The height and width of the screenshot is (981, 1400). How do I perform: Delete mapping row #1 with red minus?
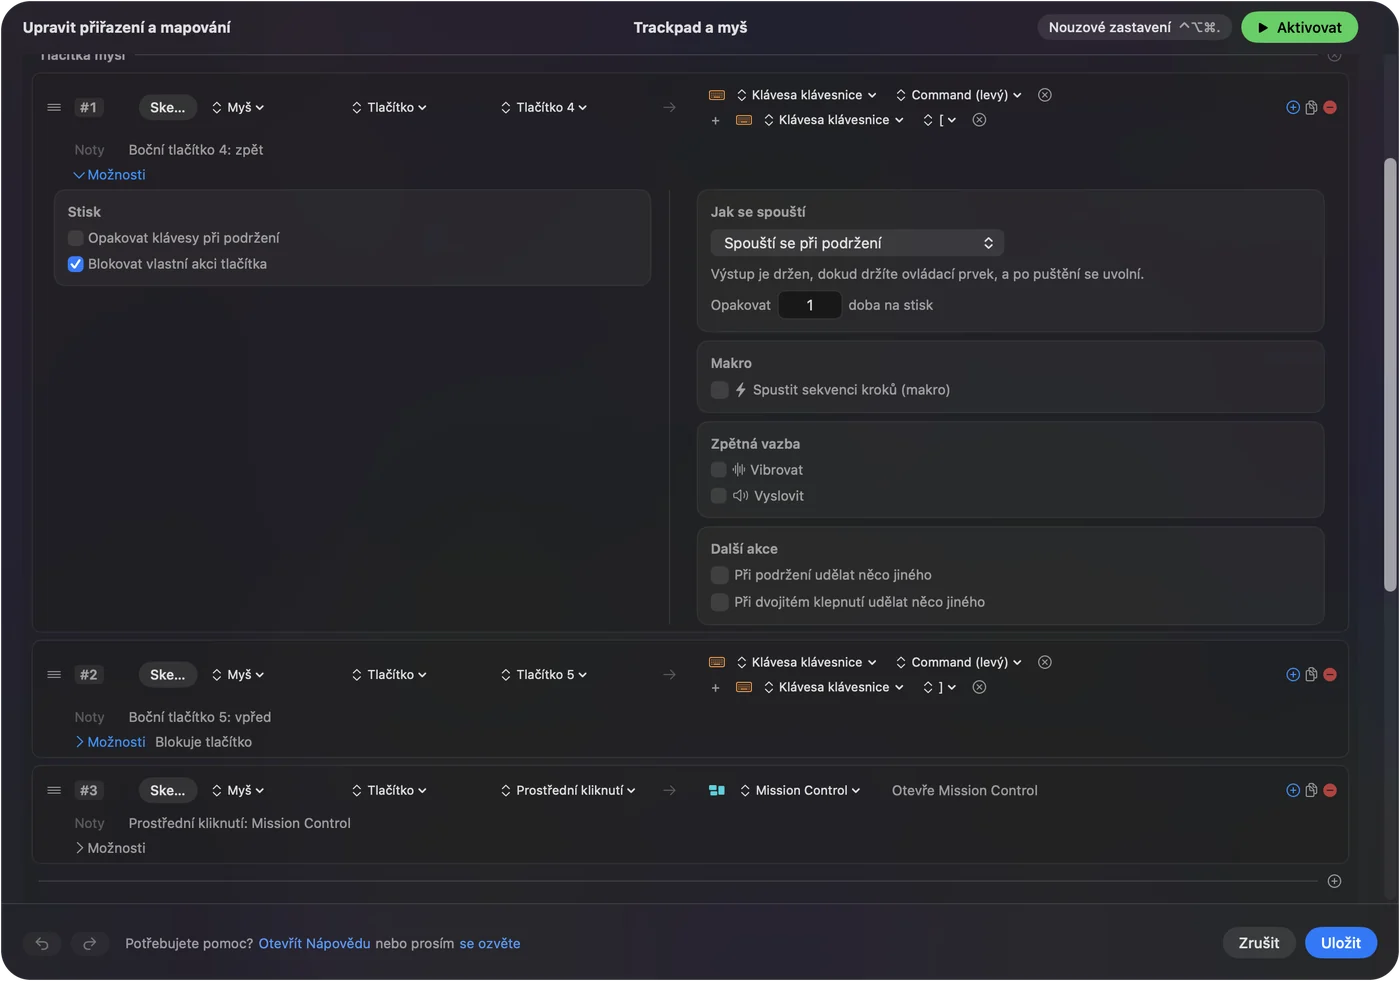click(1330, 107)
